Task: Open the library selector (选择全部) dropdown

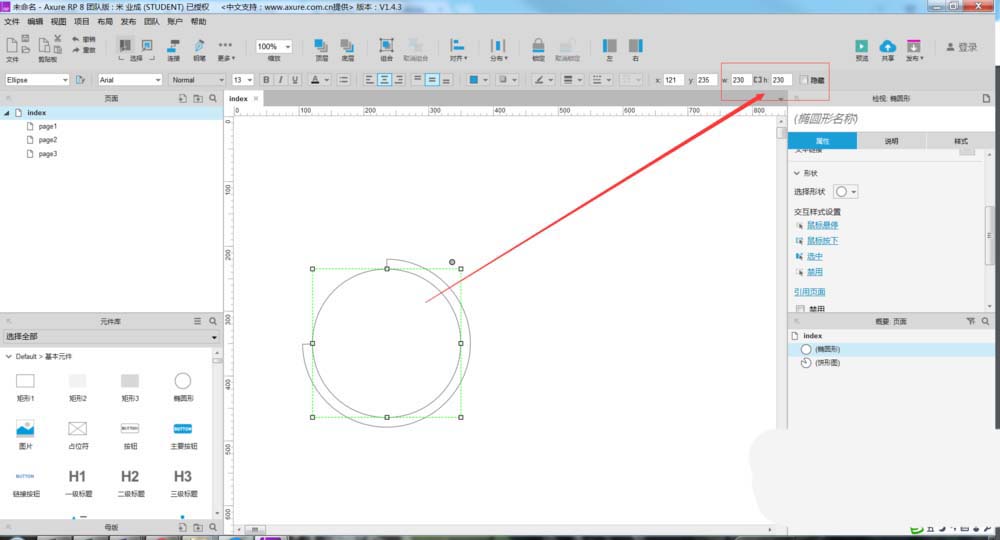Action: (112, 337)
